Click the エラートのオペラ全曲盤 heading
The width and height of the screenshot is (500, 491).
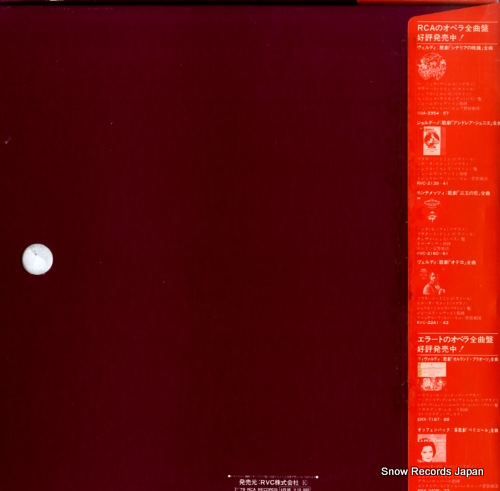coord(455,339)
